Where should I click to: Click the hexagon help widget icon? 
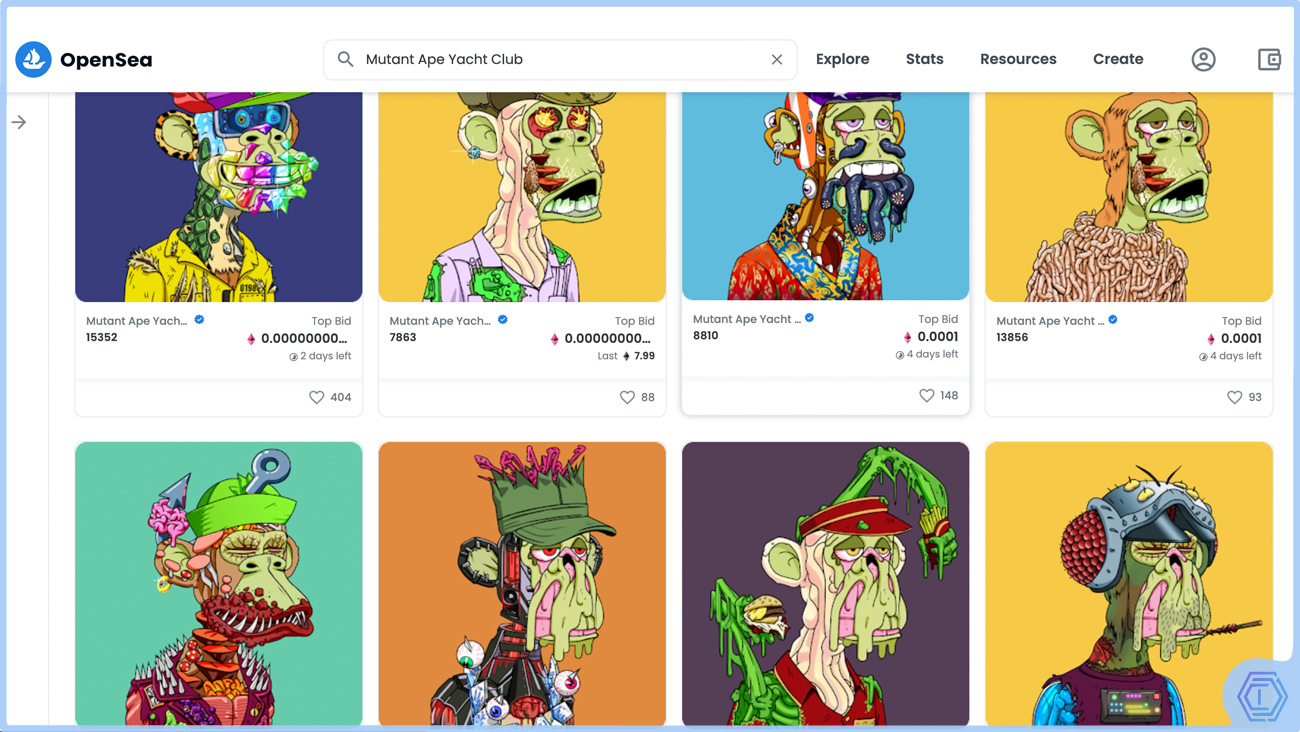tap(1262, 694)
